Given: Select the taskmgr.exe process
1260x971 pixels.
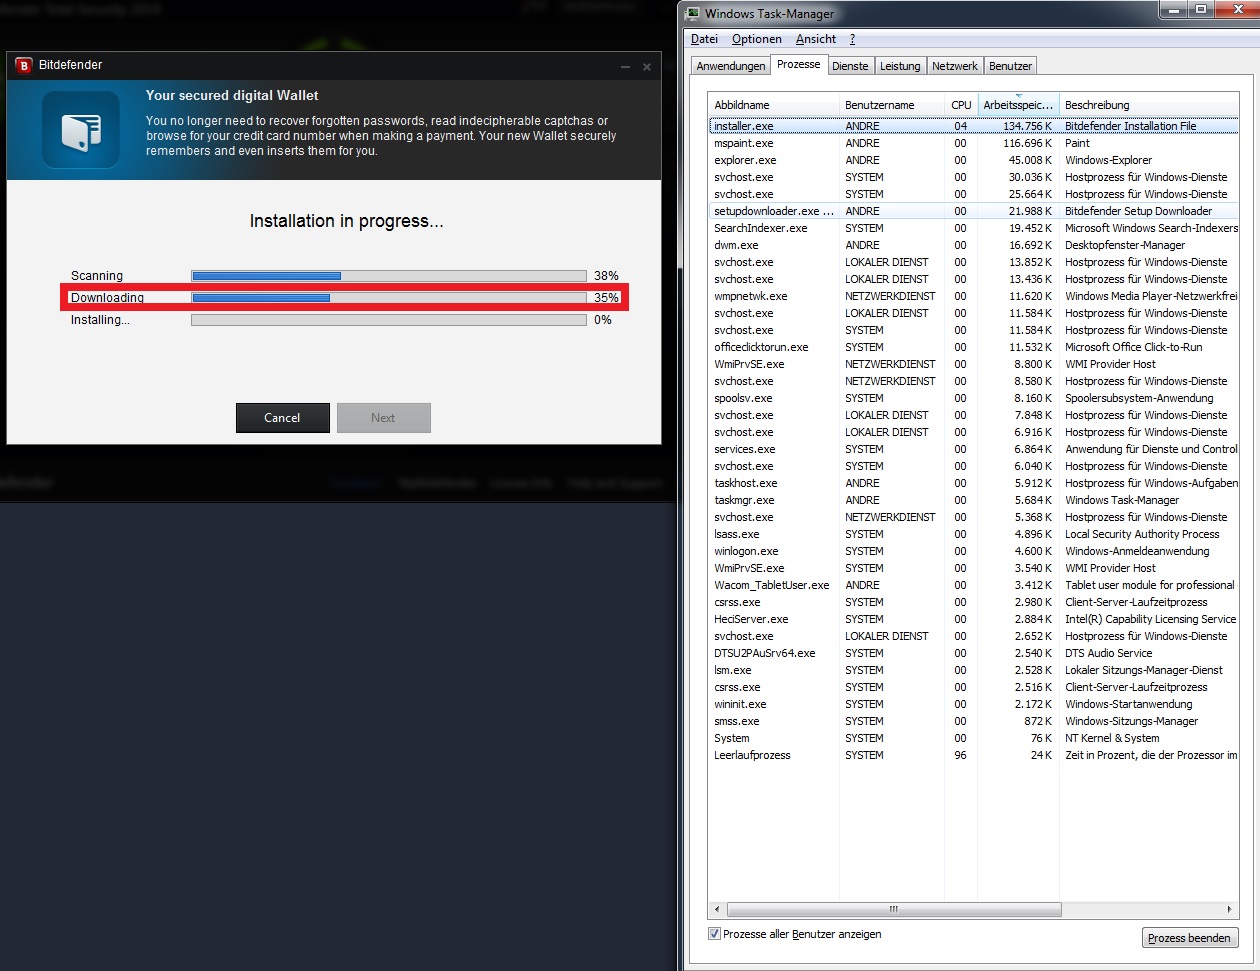Looking at the screenshot, I should pyautogui.click(x=974, y=500).
